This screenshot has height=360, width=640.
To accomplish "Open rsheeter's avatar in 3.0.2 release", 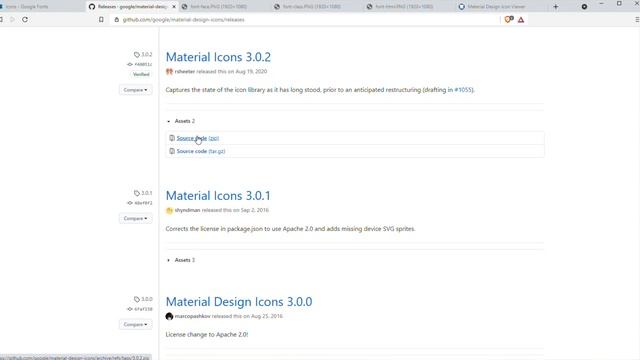I will pyautogui.click(x=169, y=71).
